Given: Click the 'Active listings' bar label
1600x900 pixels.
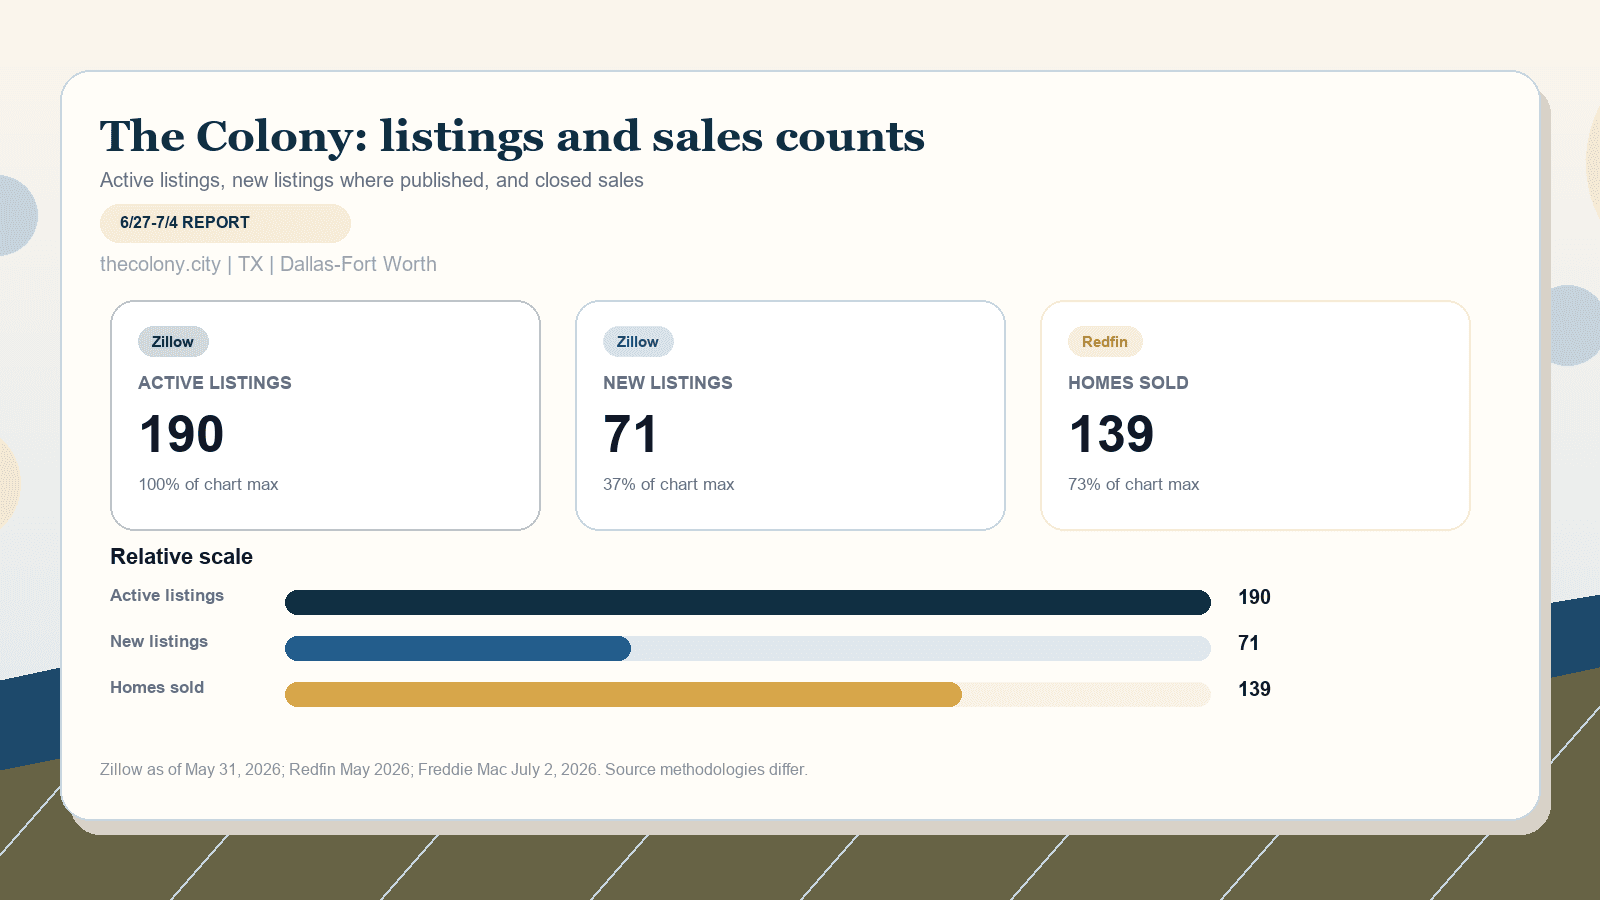Looking at the screenshot, I should [167, 595].
